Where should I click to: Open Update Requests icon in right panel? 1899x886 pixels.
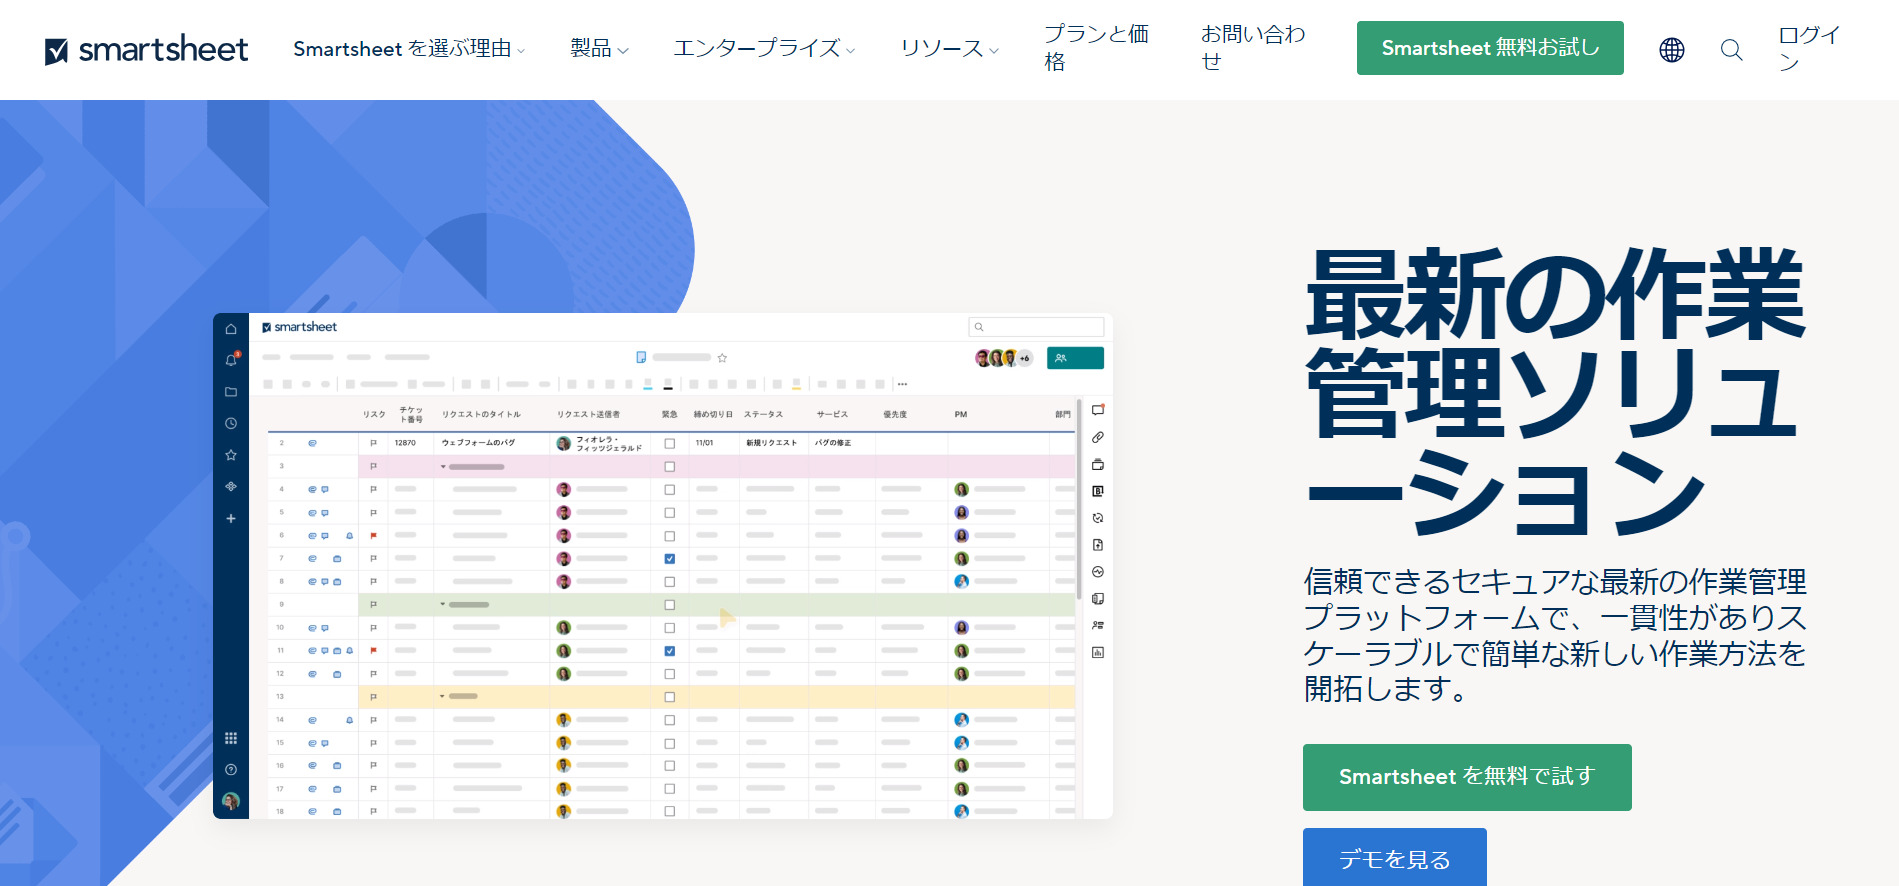point(1098,518)
